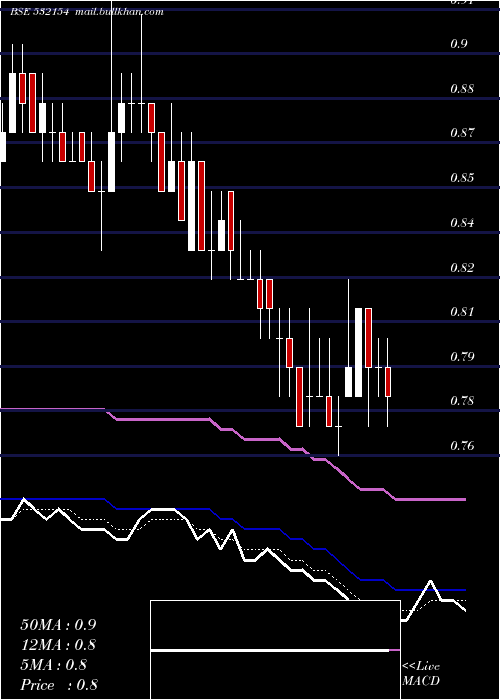
Task: Click the last red candlestick on the right
Action: (388, 382)
